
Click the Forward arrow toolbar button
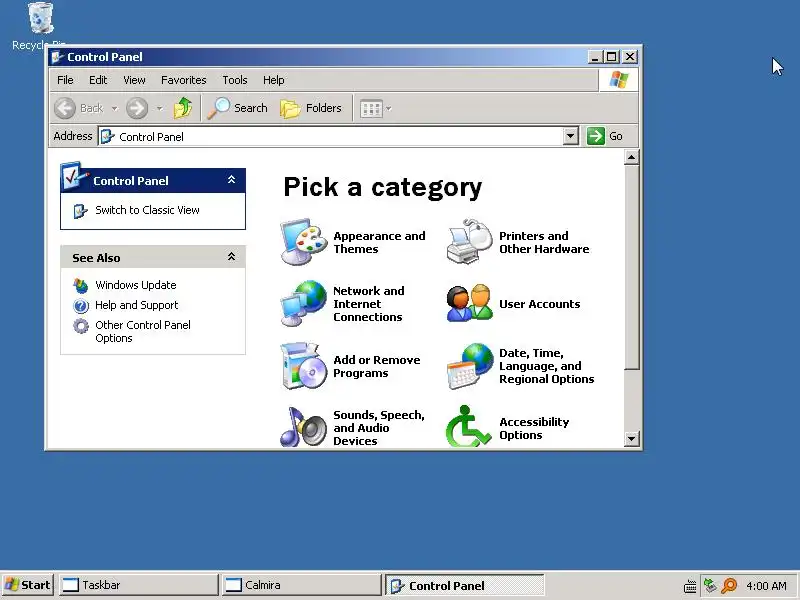[x=137, y=108]
